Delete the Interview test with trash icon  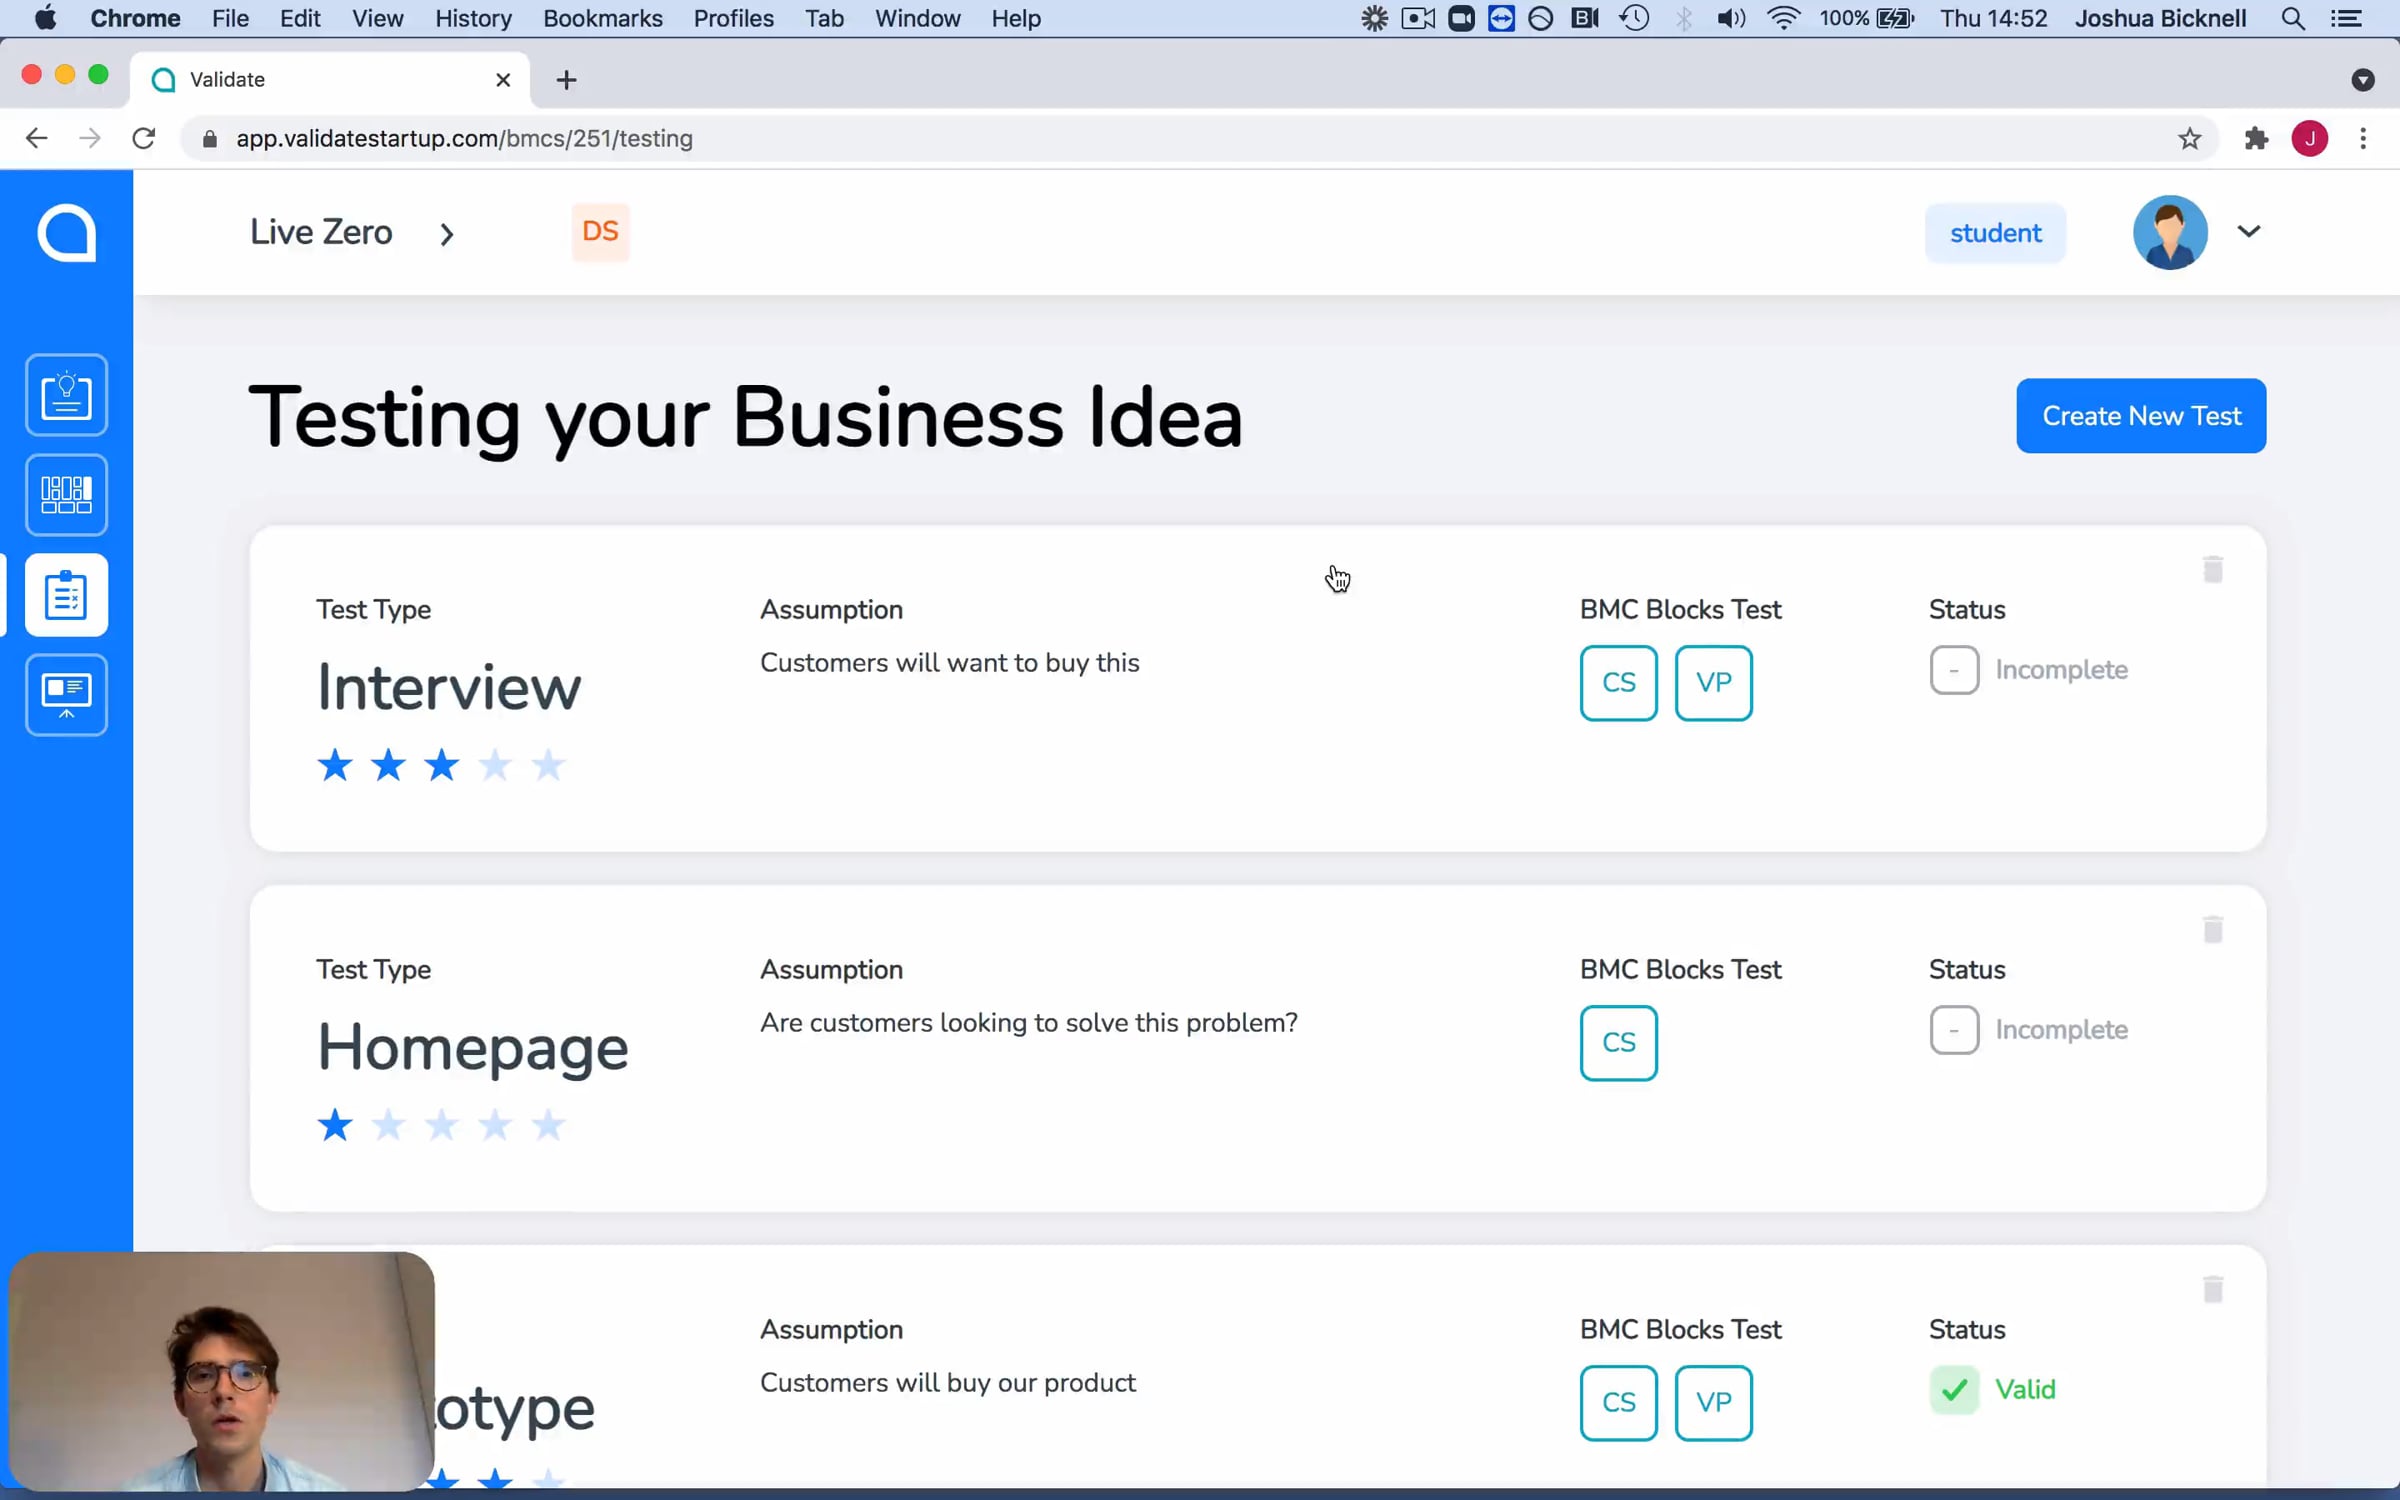[2212, 569]
